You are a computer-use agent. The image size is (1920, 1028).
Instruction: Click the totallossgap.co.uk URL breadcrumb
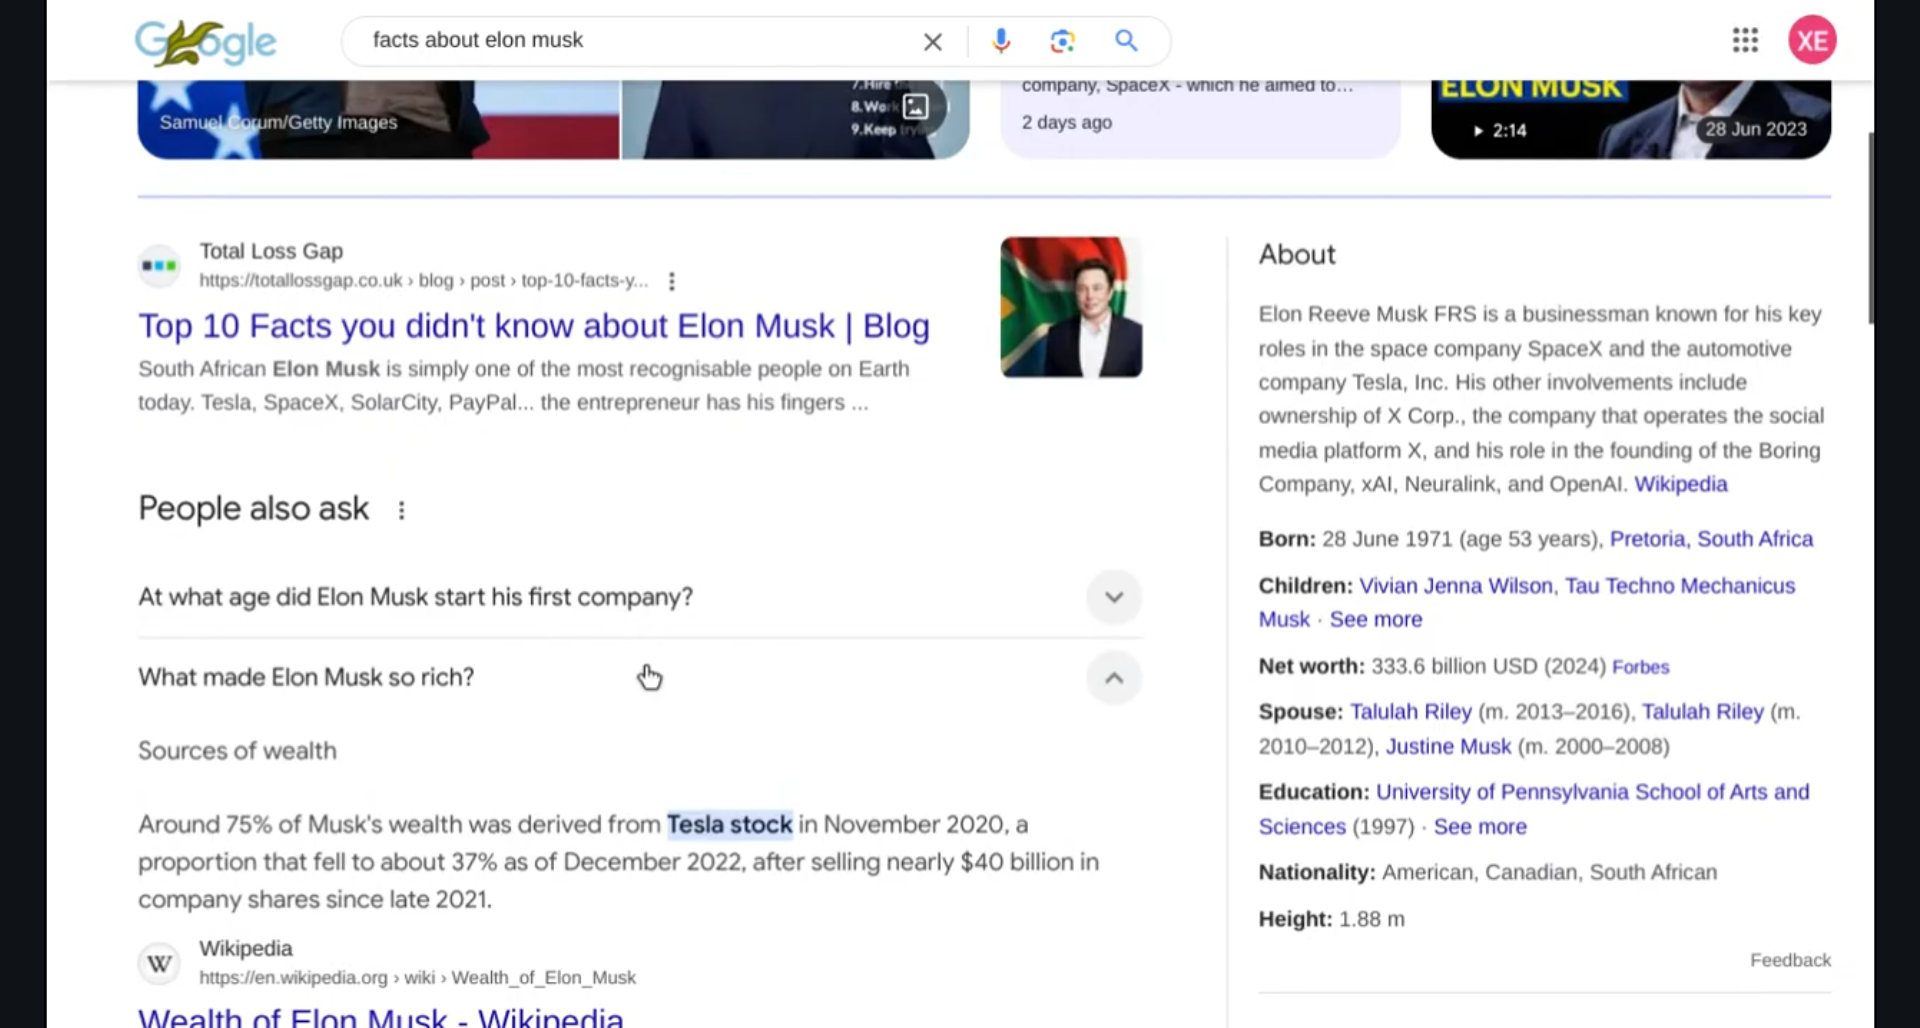[423, 281]
